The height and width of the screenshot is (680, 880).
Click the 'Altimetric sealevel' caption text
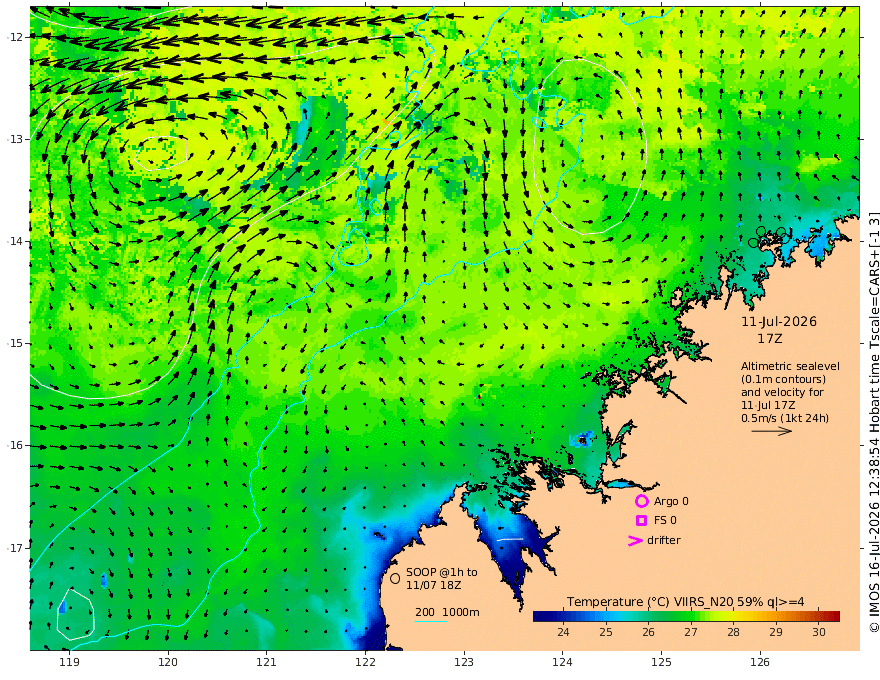coord(790,366)
